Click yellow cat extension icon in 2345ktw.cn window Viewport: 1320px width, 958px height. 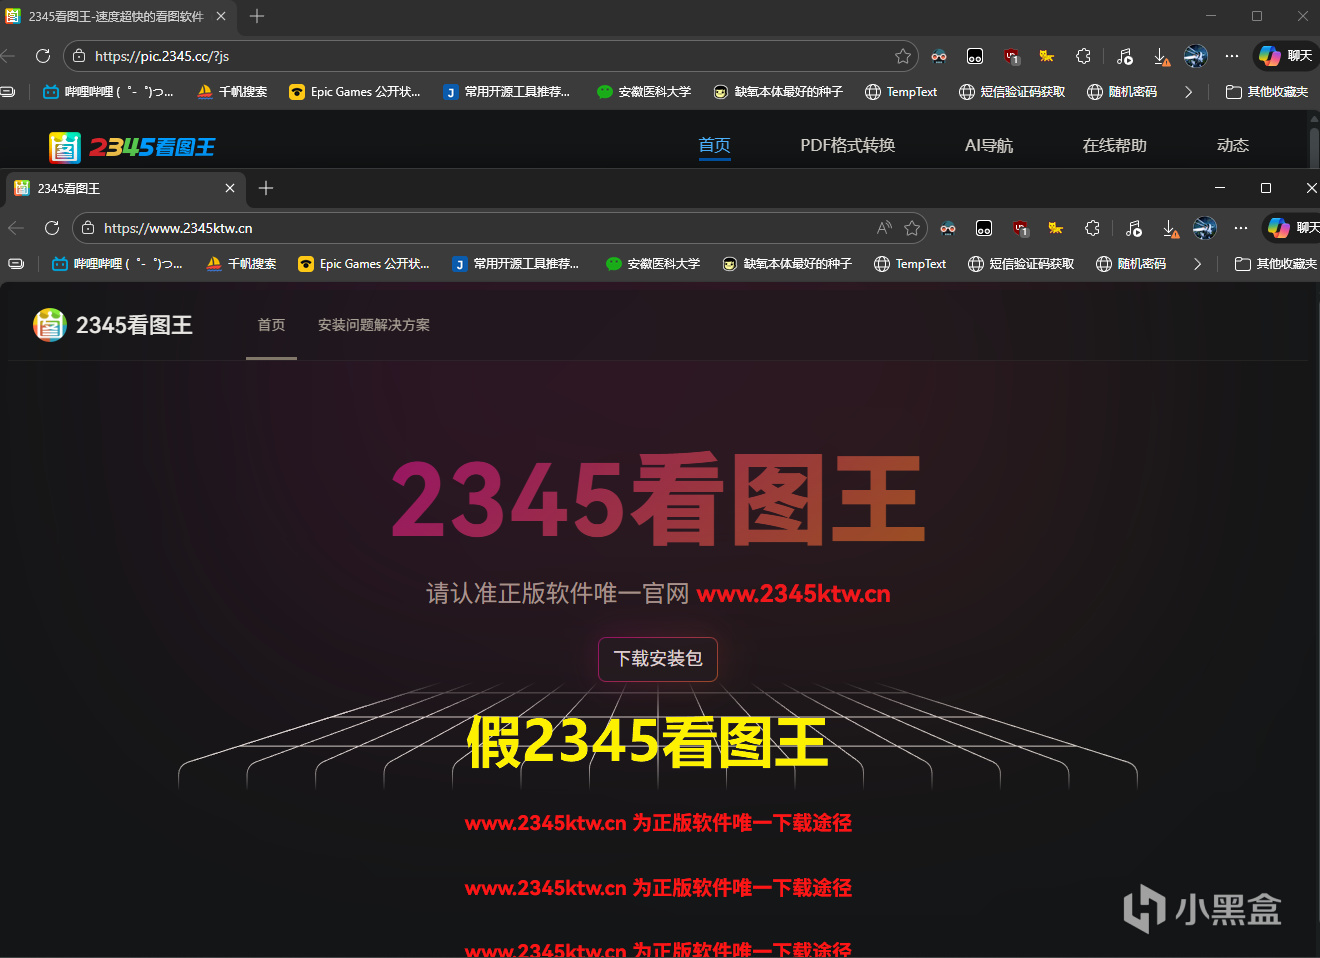click(1056, 228)
